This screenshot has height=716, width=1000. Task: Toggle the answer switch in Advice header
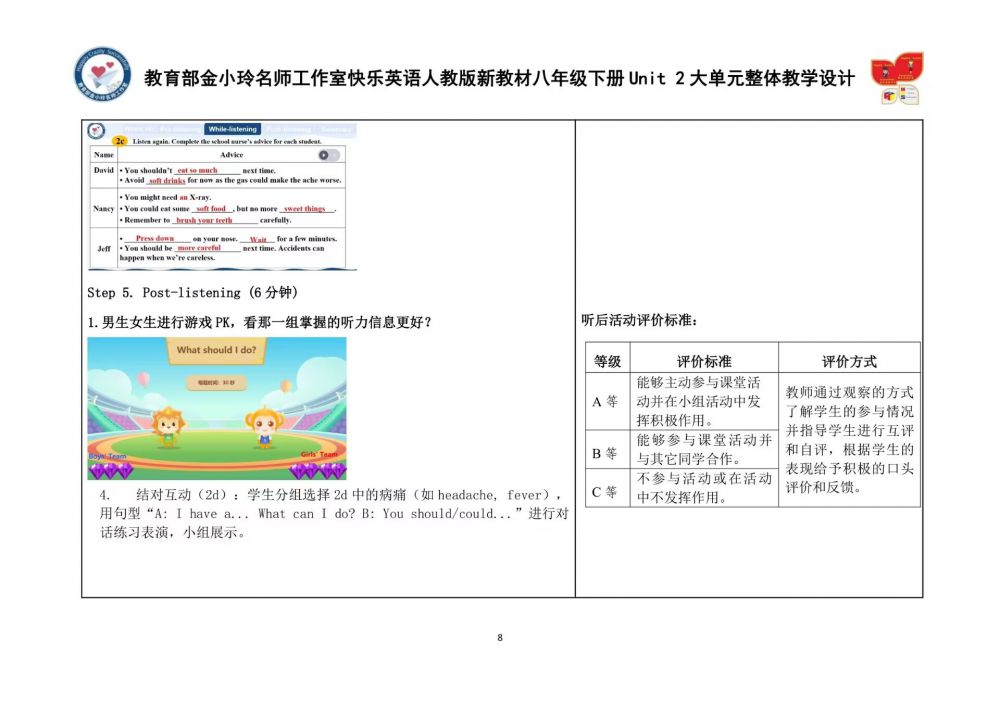click(x=328, y=155)
